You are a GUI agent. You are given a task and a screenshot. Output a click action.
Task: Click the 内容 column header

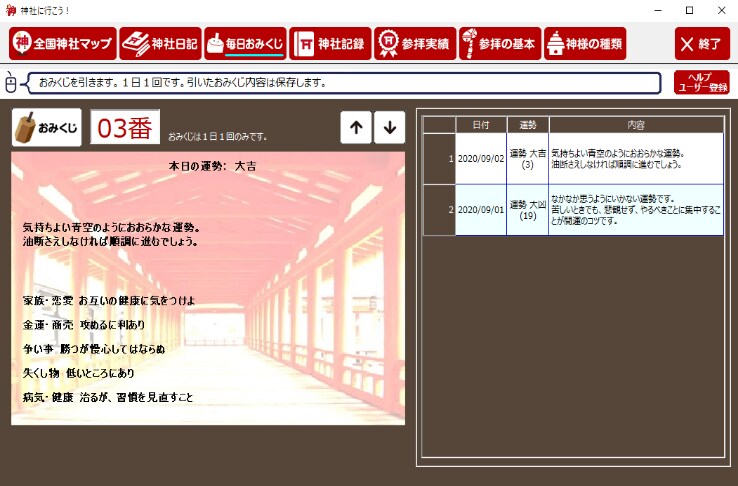pyautogui.click(x=635, y=125)
